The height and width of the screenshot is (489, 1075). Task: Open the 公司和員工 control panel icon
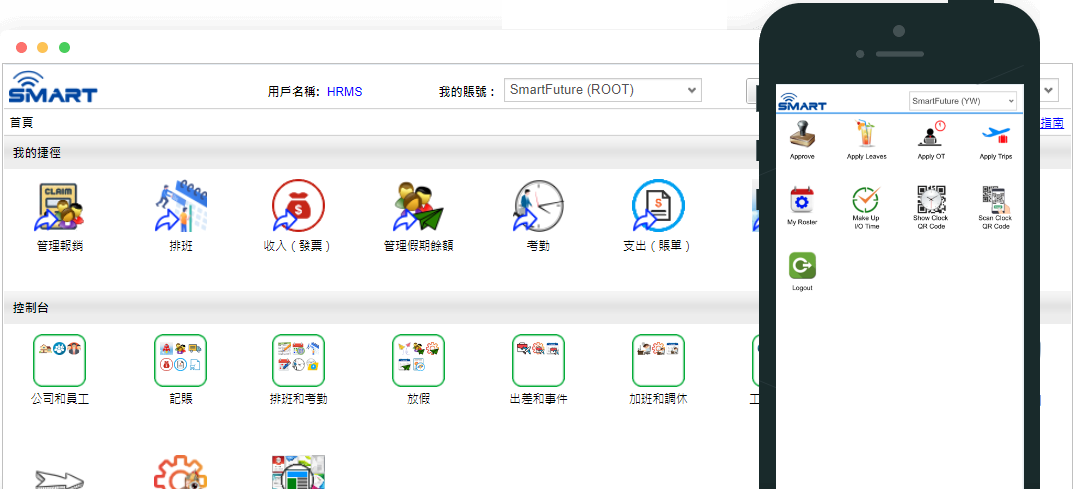(59, 360)
